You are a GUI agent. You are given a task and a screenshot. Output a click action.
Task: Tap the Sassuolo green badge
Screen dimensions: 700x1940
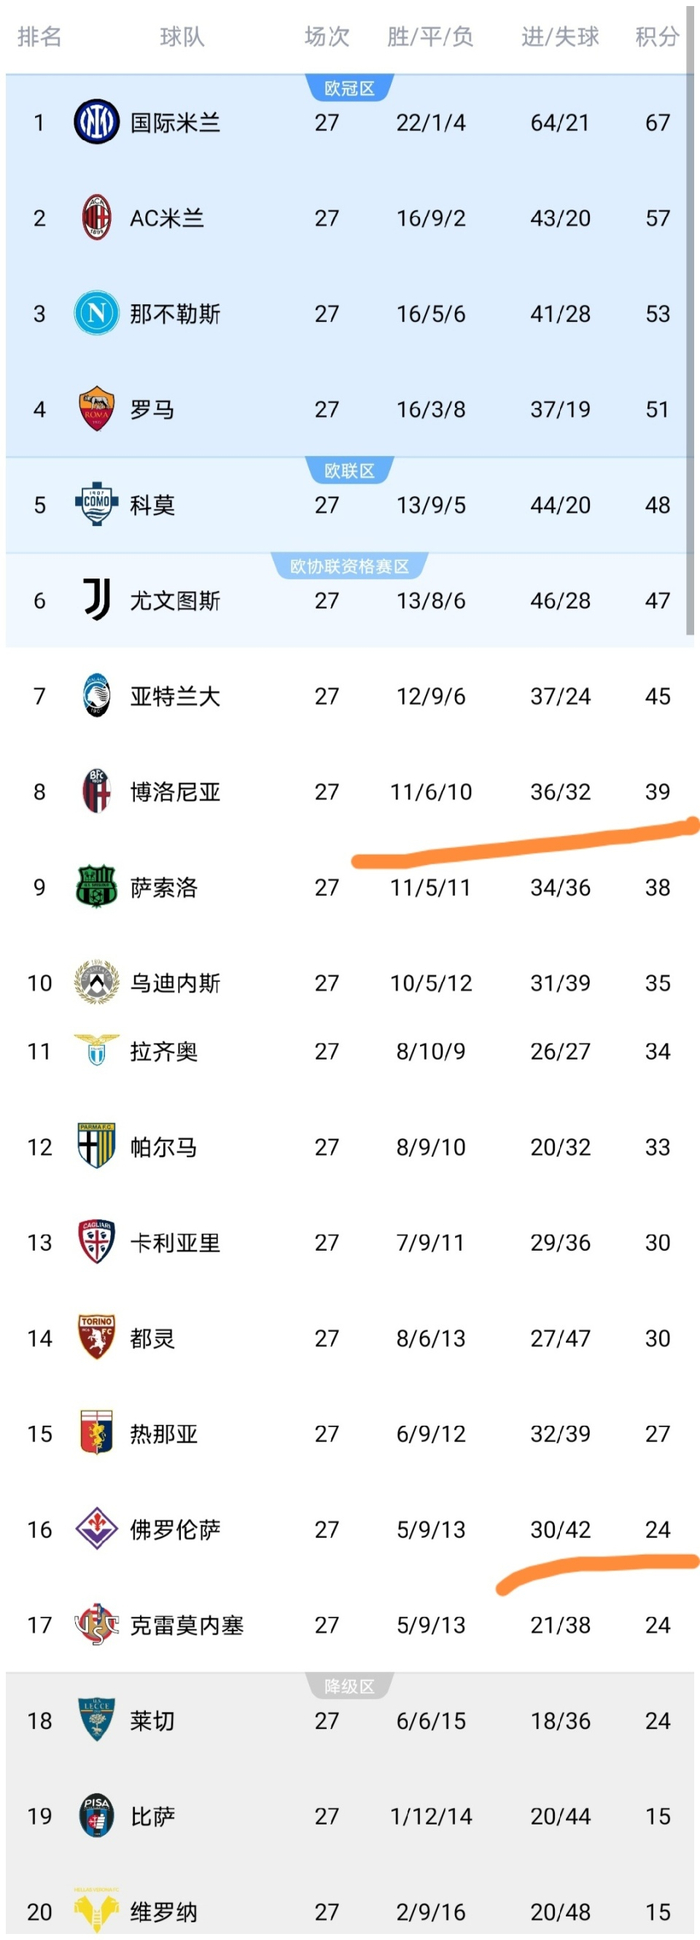click(97, 887)
